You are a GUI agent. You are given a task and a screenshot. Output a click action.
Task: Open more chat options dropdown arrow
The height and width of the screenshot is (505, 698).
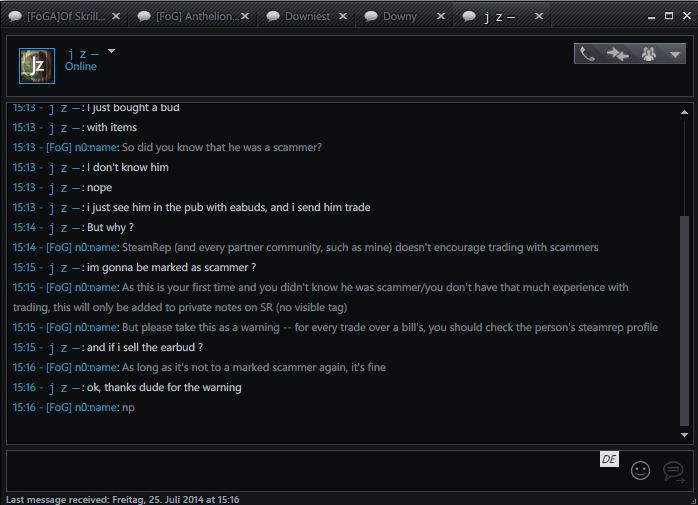675,54
